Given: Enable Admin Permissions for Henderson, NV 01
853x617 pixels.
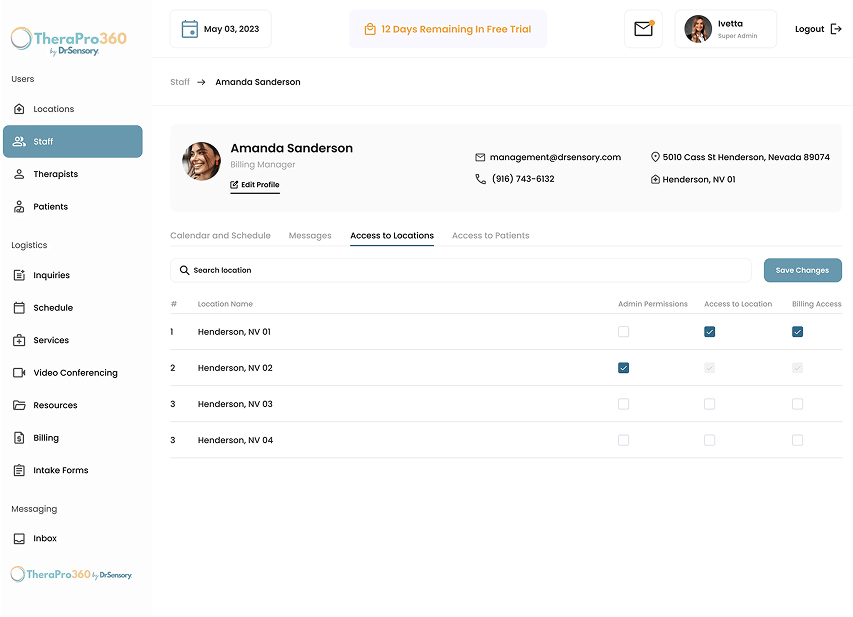Looking at the screenshot, I should point(623,332).
